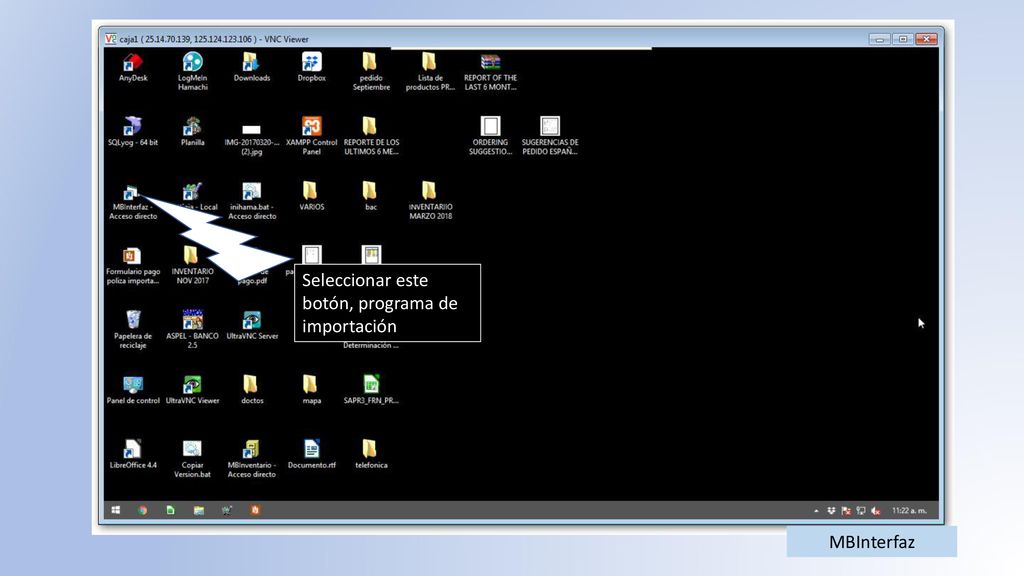Select the IMG-20170320 jpg image file
1024x576 pixels.
coord(251,139)
